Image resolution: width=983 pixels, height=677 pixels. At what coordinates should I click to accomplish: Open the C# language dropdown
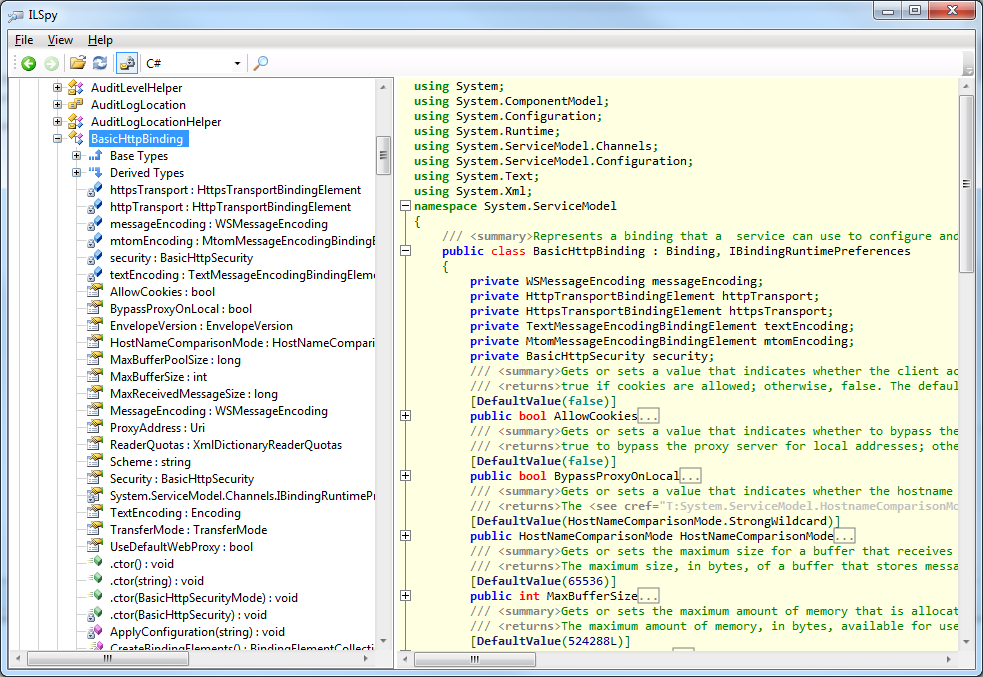(194, 63)
